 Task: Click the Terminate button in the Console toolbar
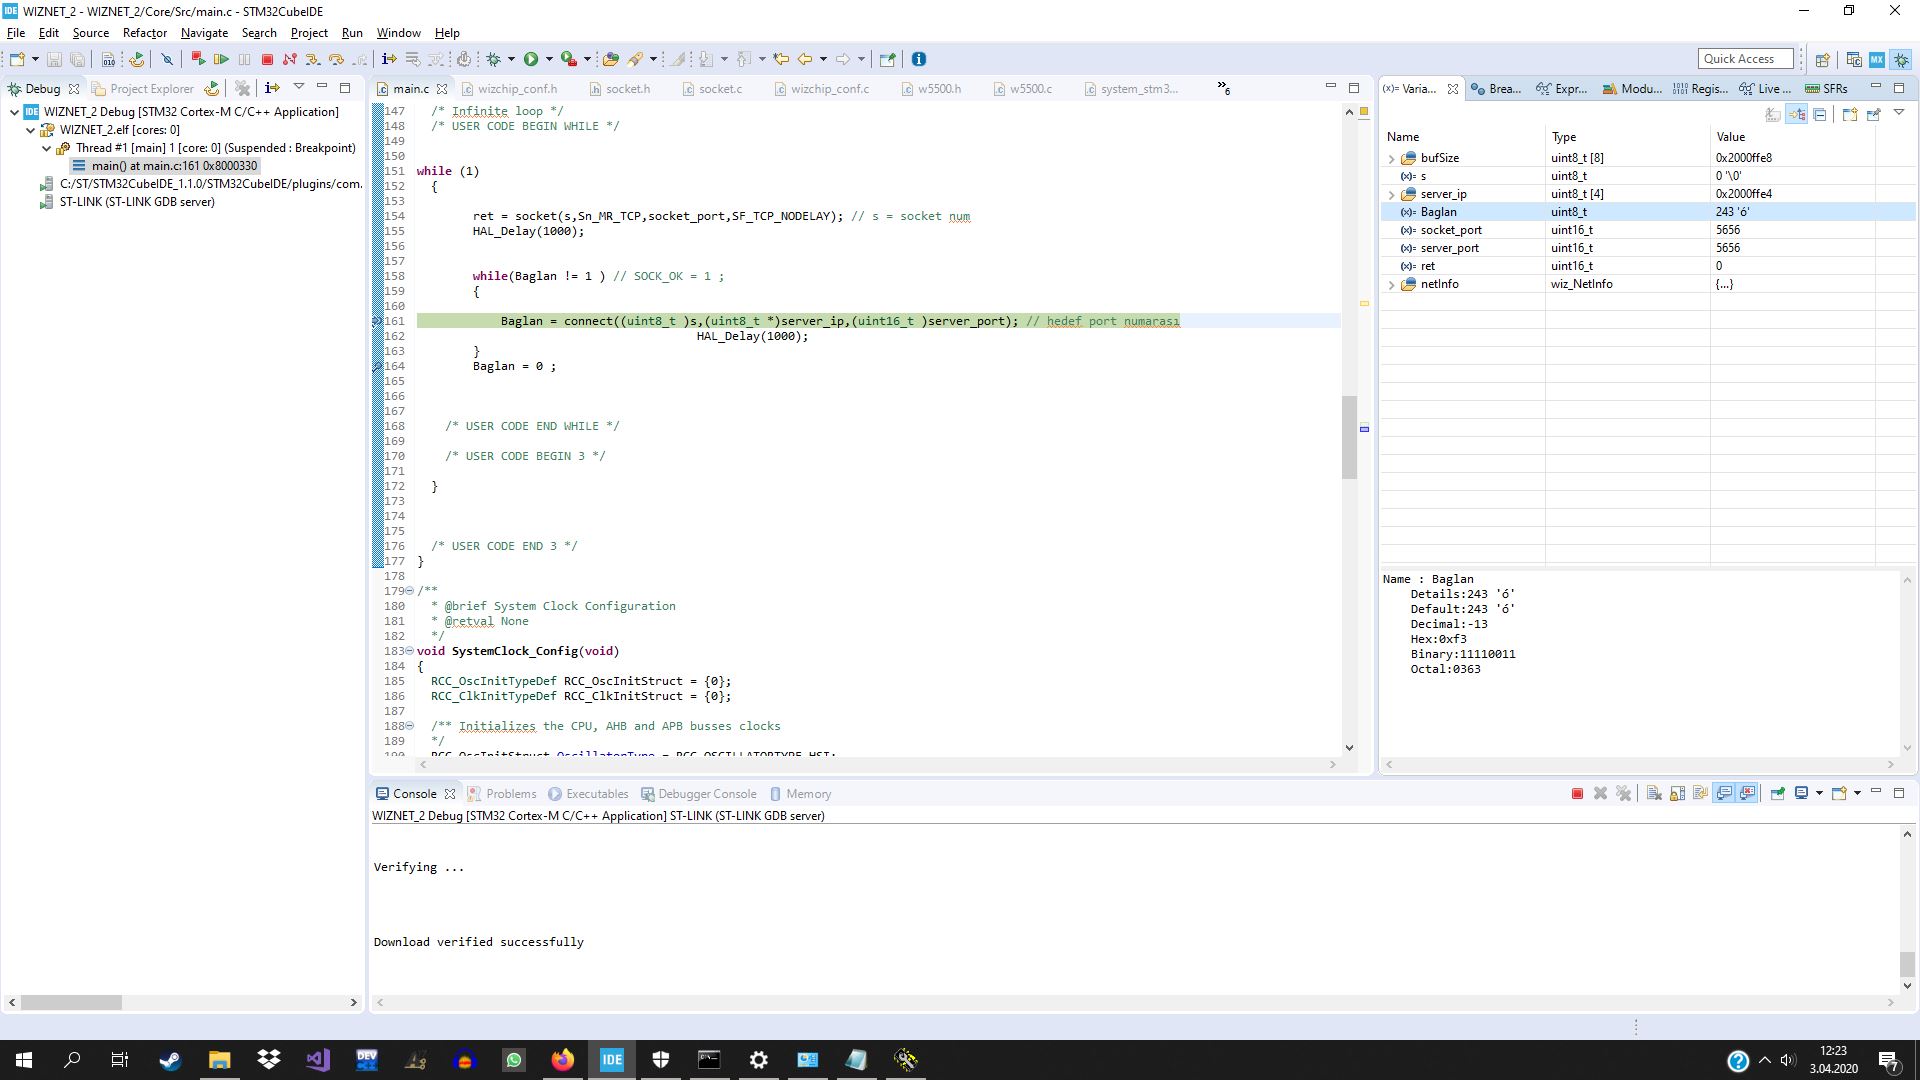[x=1577, y=794]
